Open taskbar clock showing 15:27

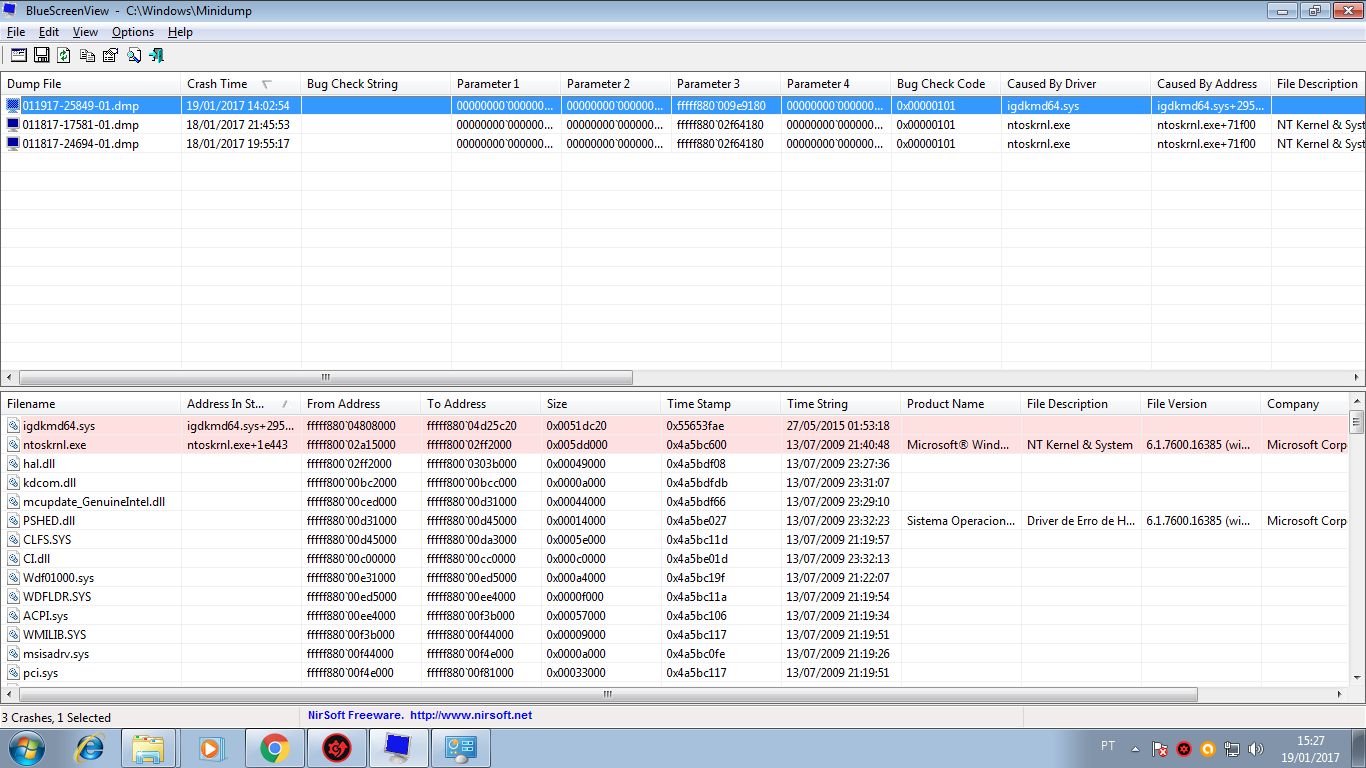click(1310, 748)
